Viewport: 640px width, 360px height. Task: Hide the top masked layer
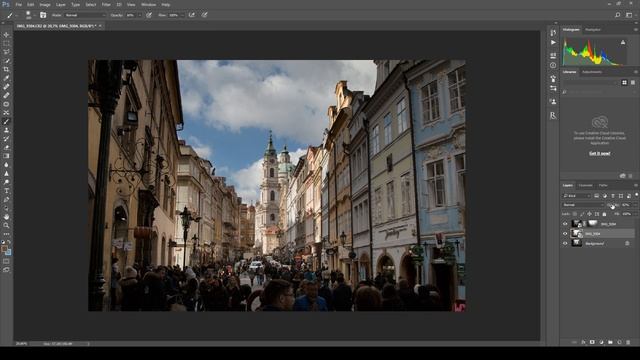coord(565,224)
